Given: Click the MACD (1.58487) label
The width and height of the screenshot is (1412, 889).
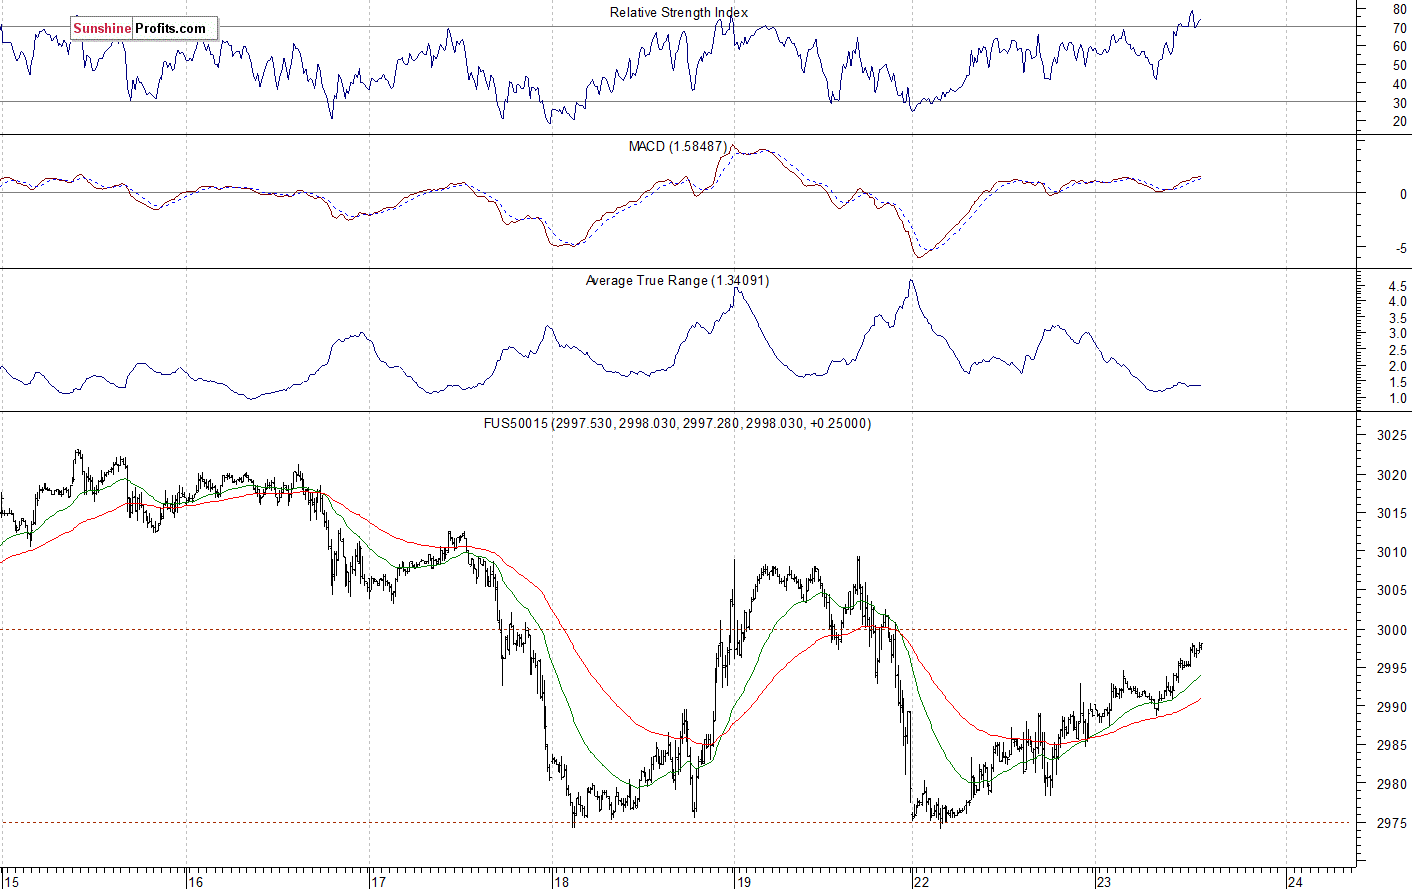Looking at the screenshot, I should (678, 146).
